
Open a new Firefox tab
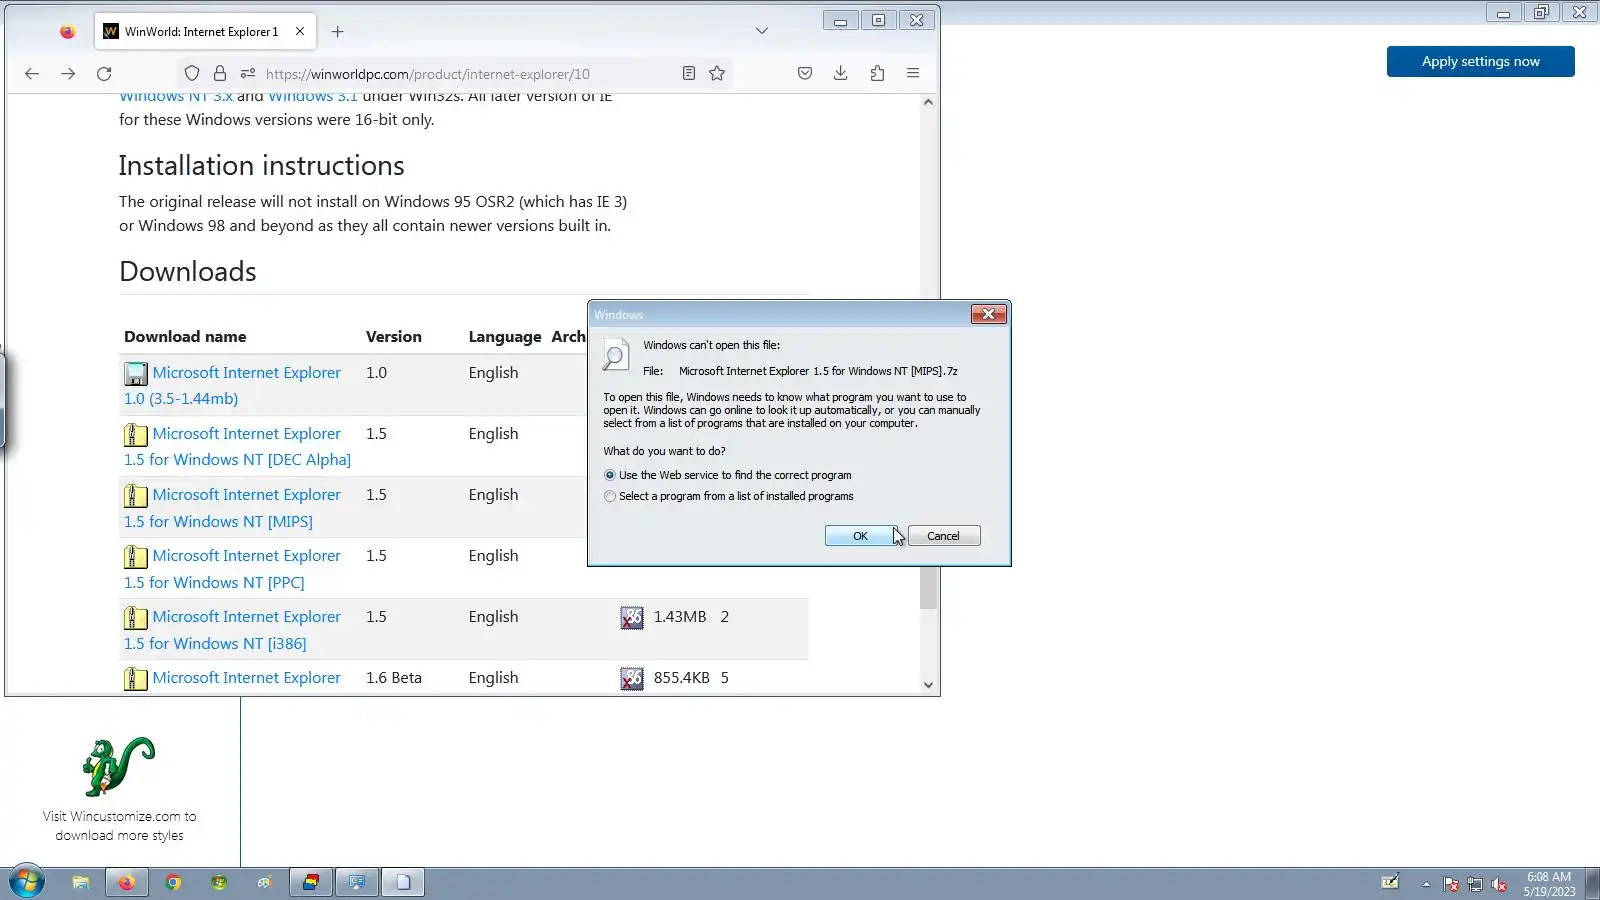point(338,32)
